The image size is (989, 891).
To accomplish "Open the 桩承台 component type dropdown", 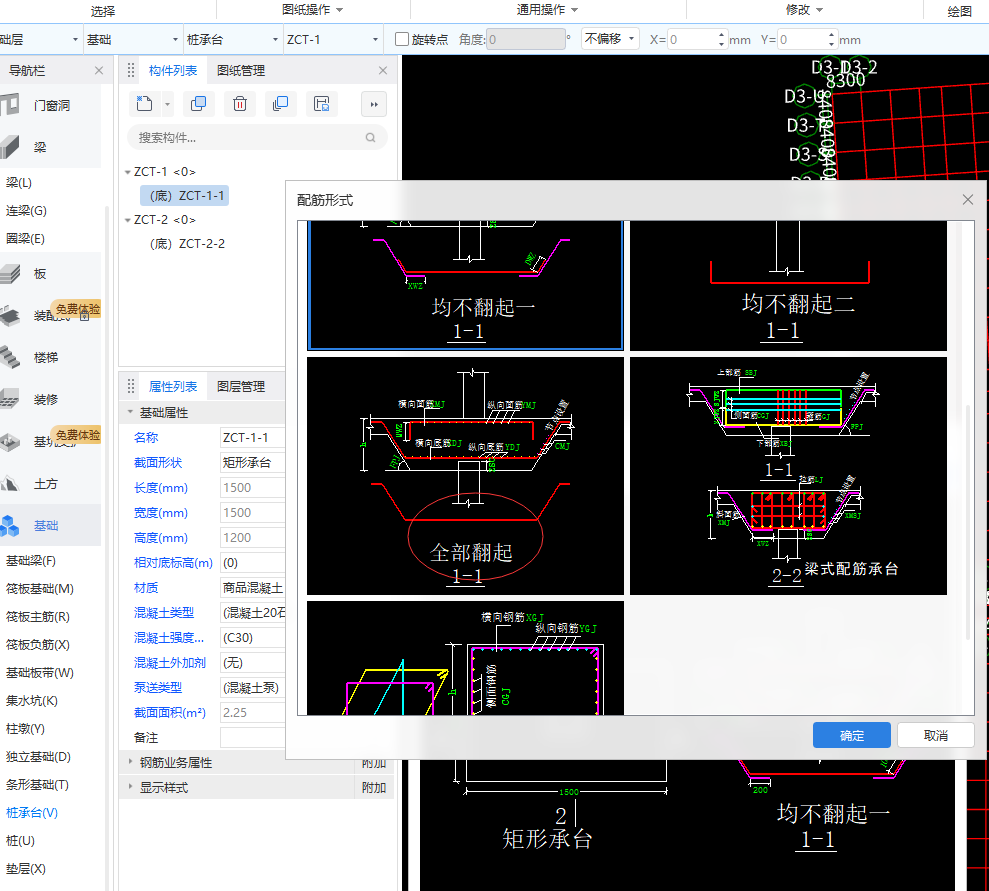I will point(233,40).
